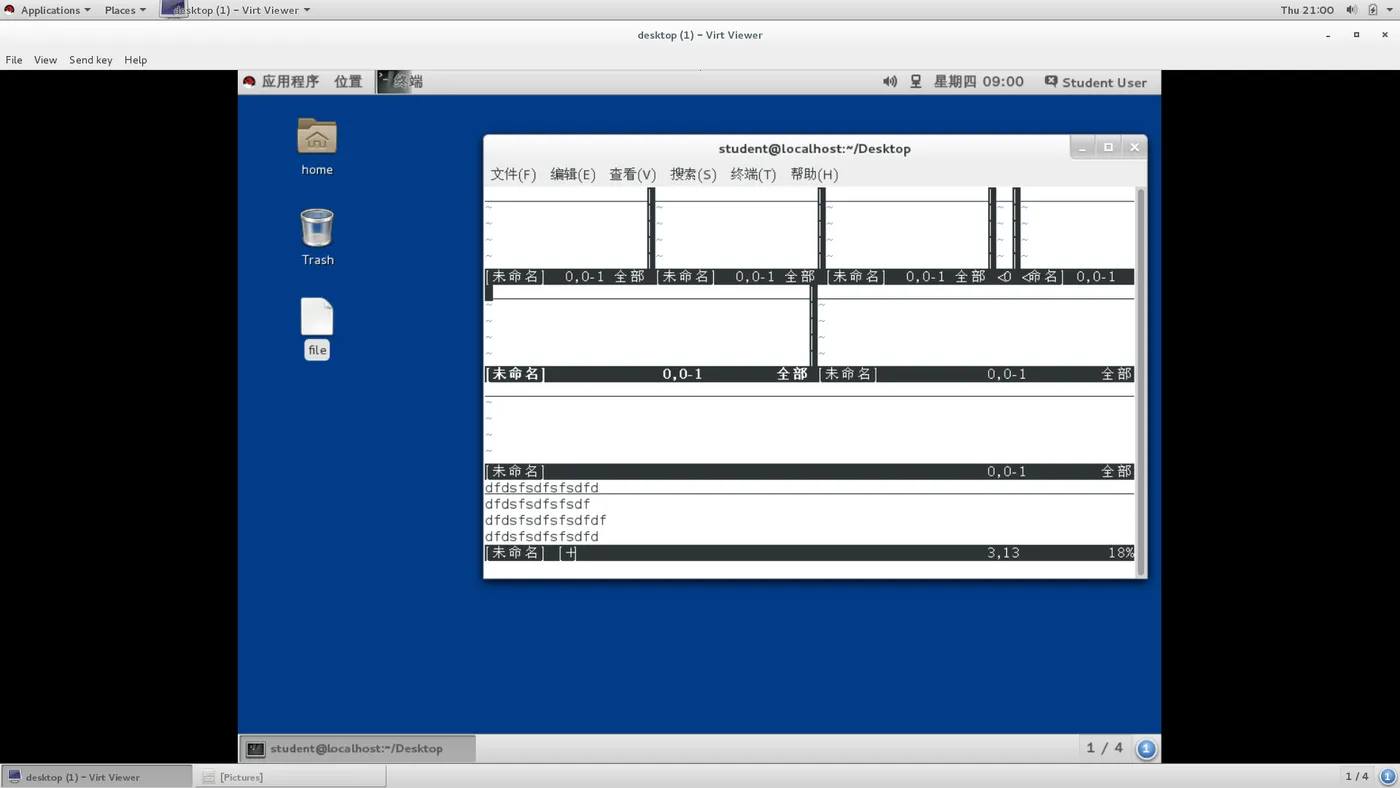Open the terminal 帮助(H) menu
1400x788 pixels.
(814, 174)
